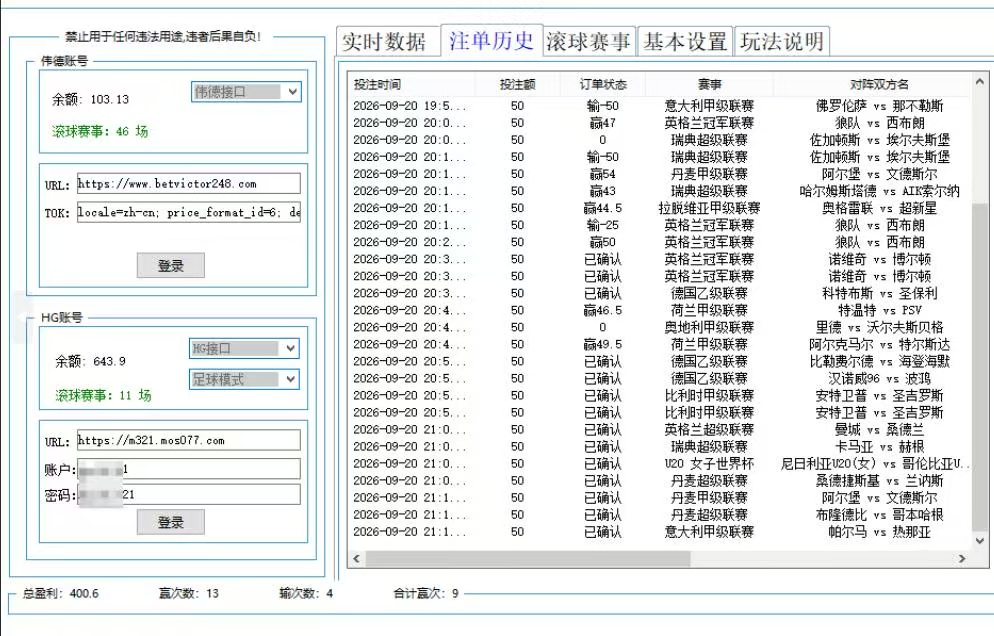Click the 赢54 status cell
Image resolution: width=994 pixels, height=636 pixels.
click(602, 174)
